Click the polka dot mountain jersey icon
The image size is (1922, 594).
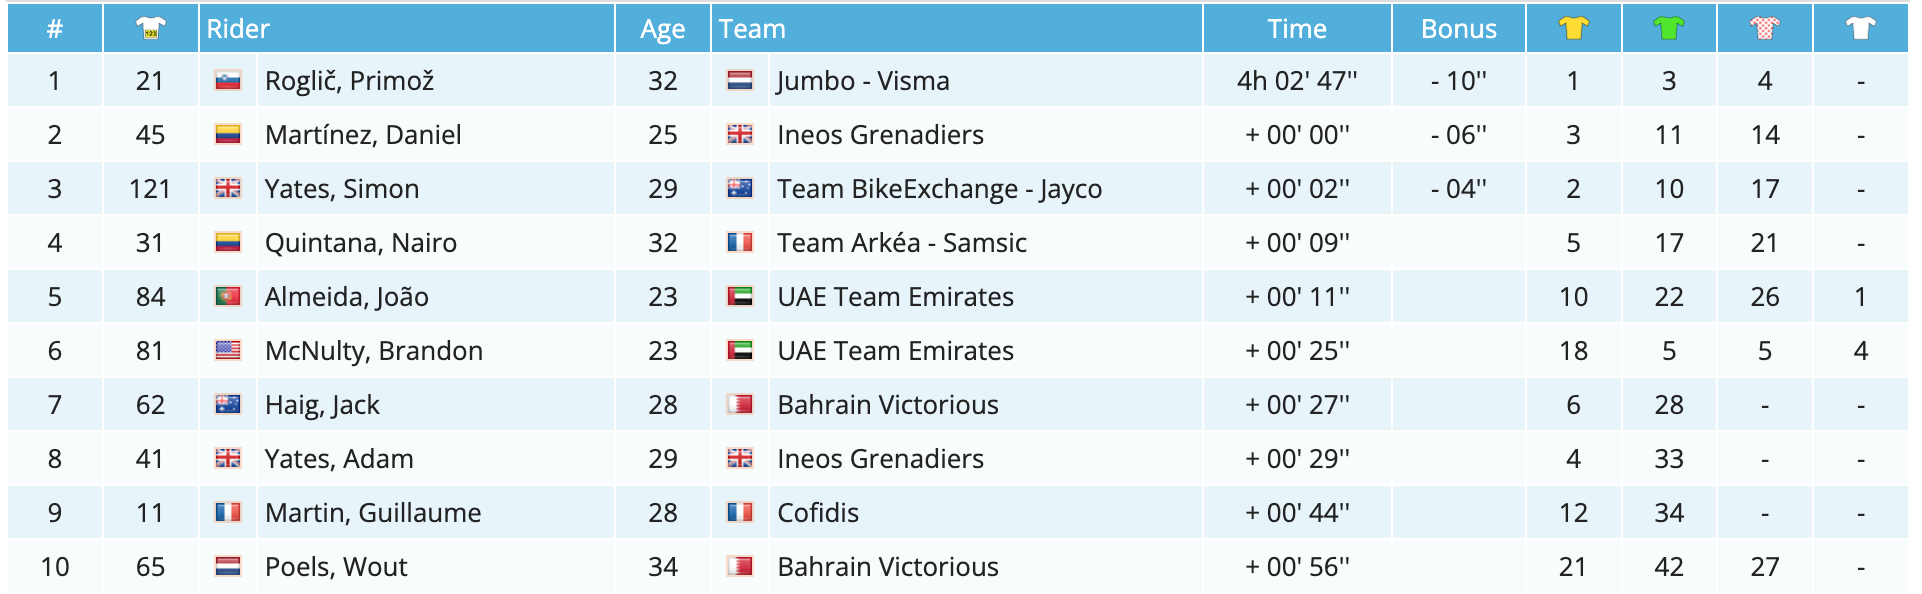pyautogui.click(x=1764, y=28)
